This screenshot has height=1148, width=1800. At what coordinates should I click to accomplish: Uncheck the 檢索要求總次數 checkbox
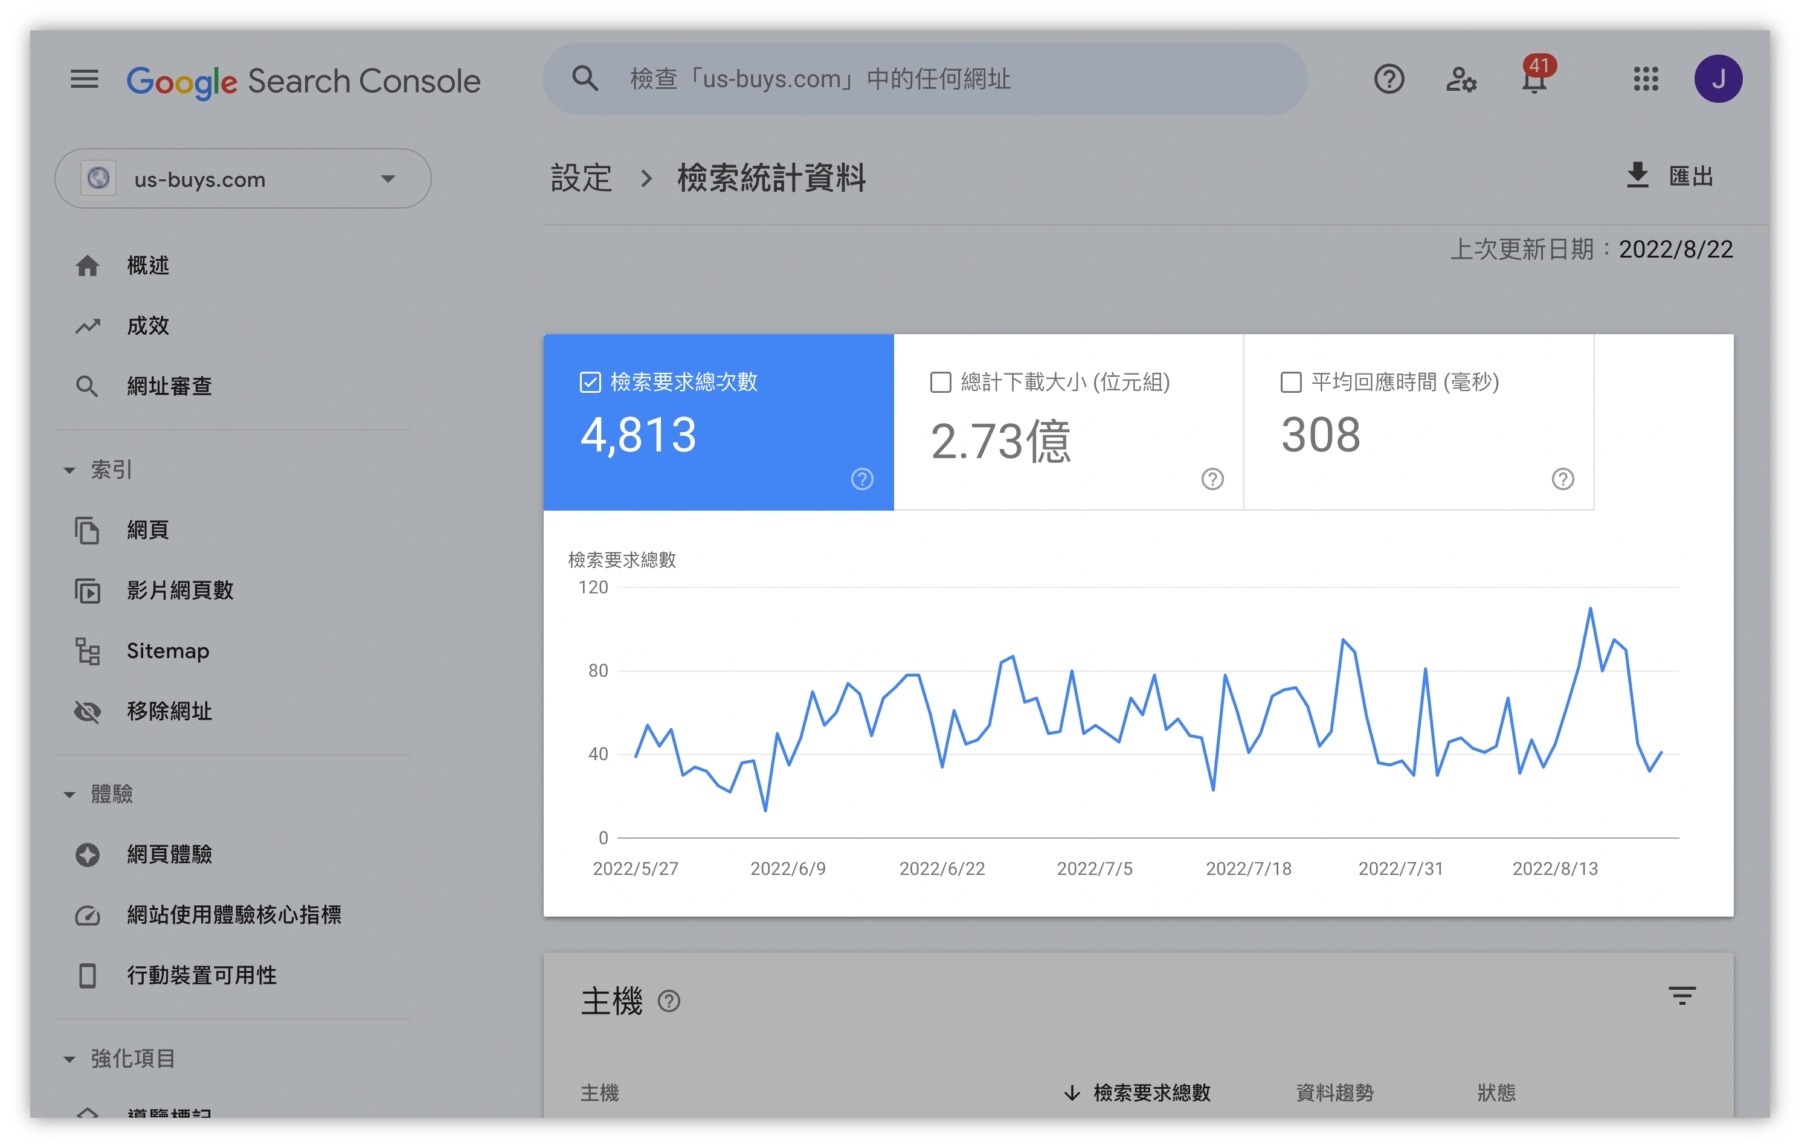(x=590, y=382)
